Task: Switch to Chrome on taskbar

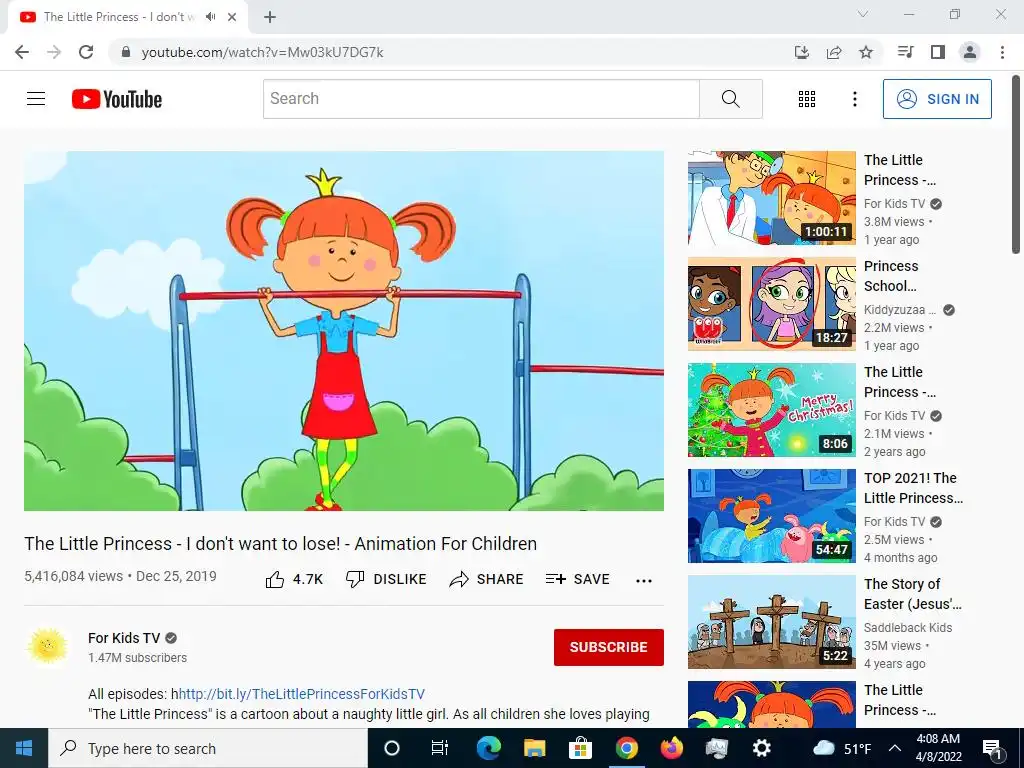Action: click(626, 748)
